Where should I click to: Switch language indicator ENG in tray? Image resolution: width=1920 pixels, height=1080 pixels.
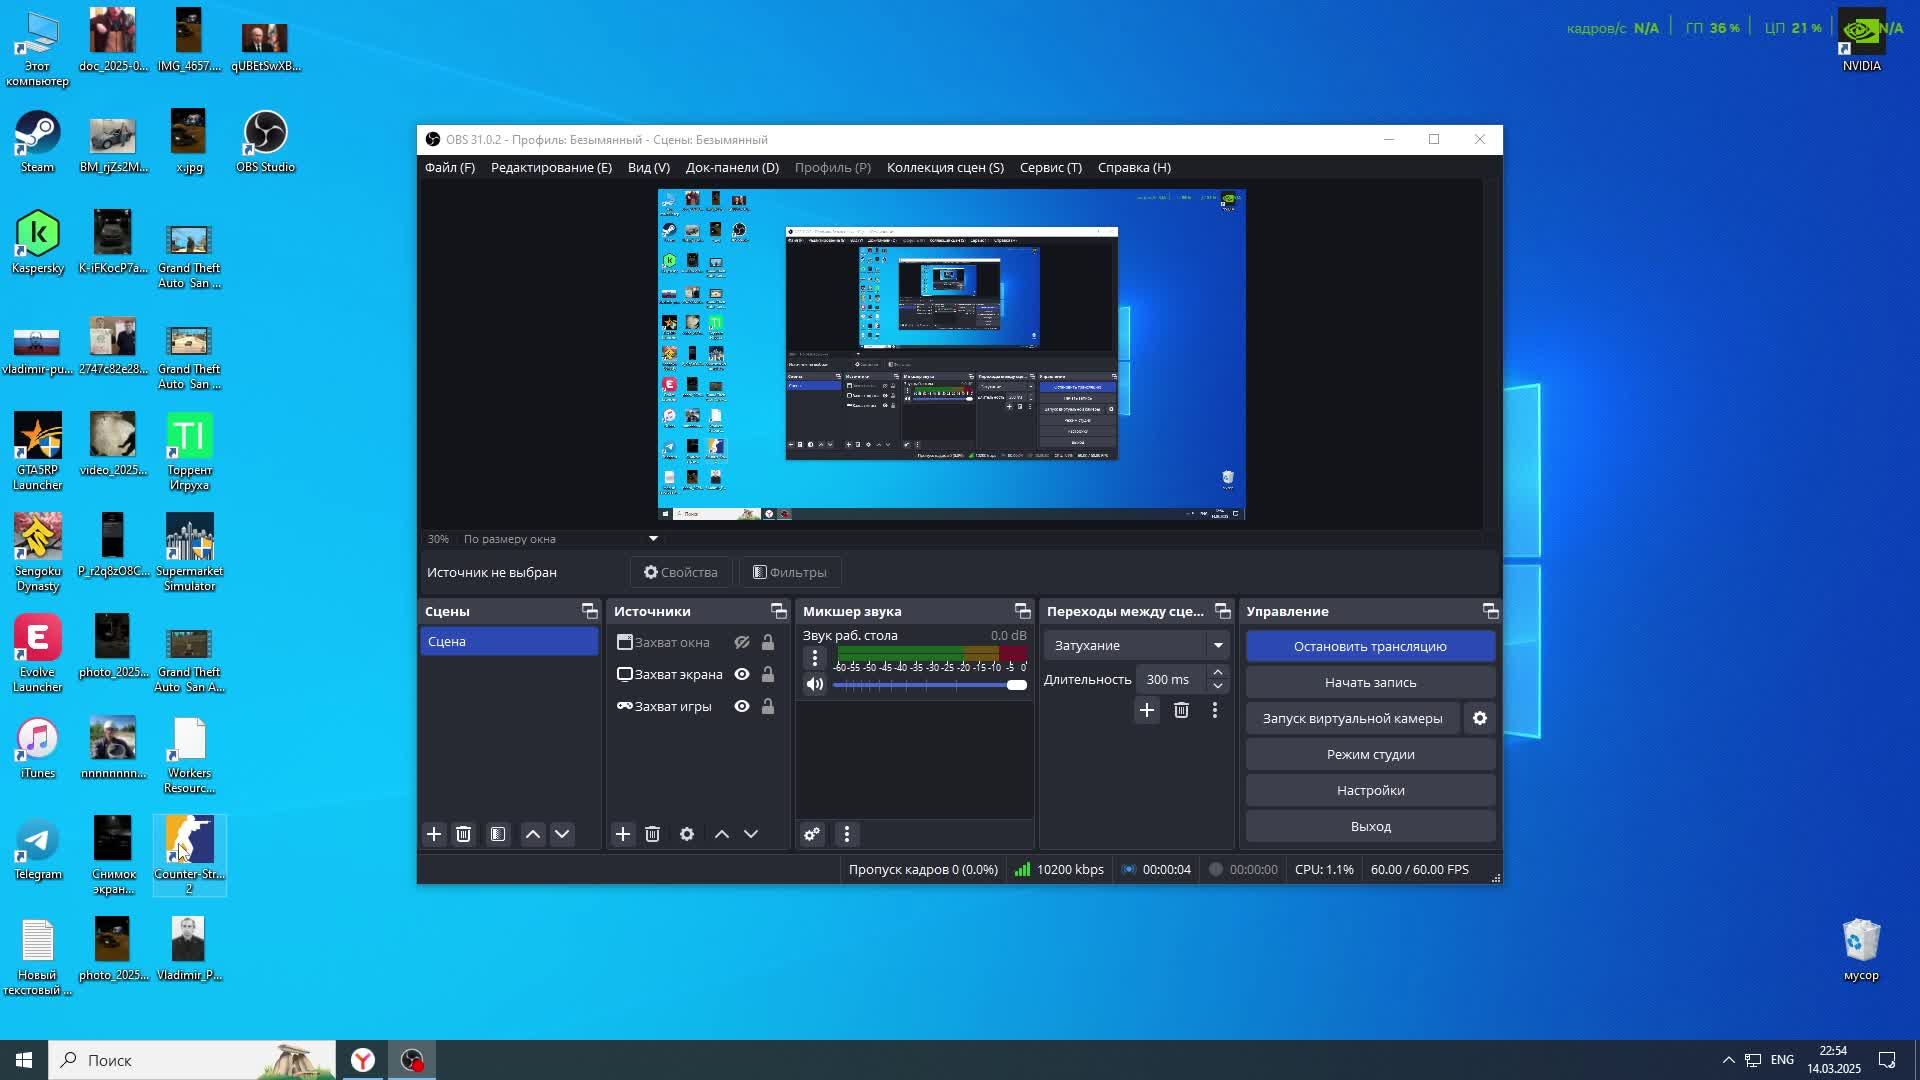tap(1782, 1060)
